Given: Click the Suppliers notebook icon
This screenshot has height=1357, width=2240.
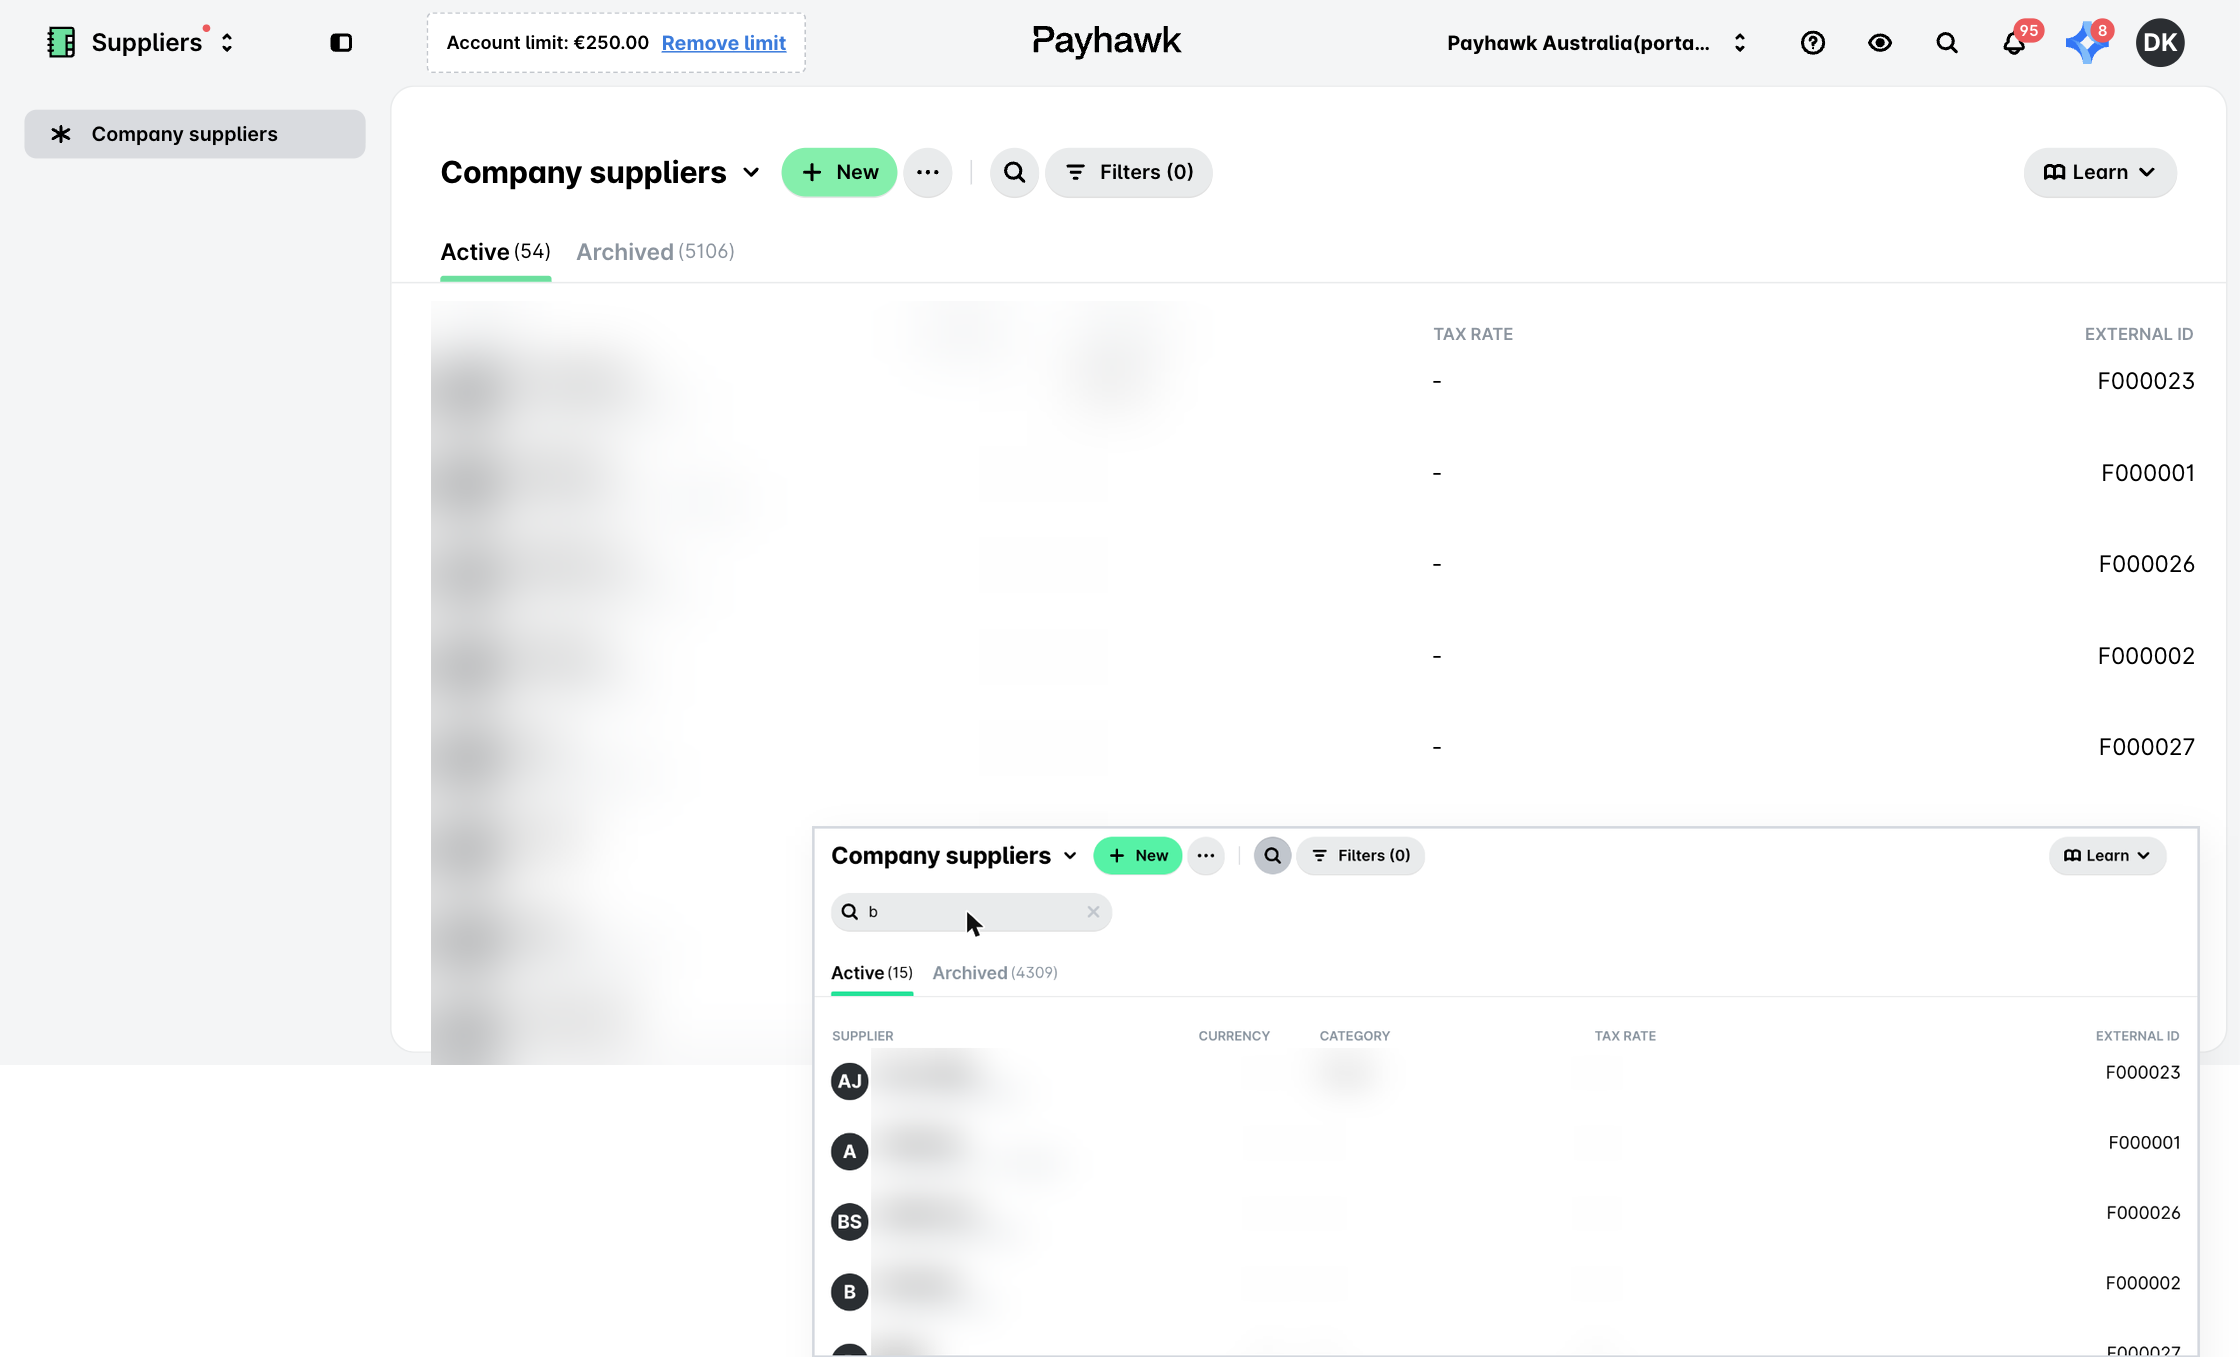Looking at the screenshot, I should tap(61, 42).
